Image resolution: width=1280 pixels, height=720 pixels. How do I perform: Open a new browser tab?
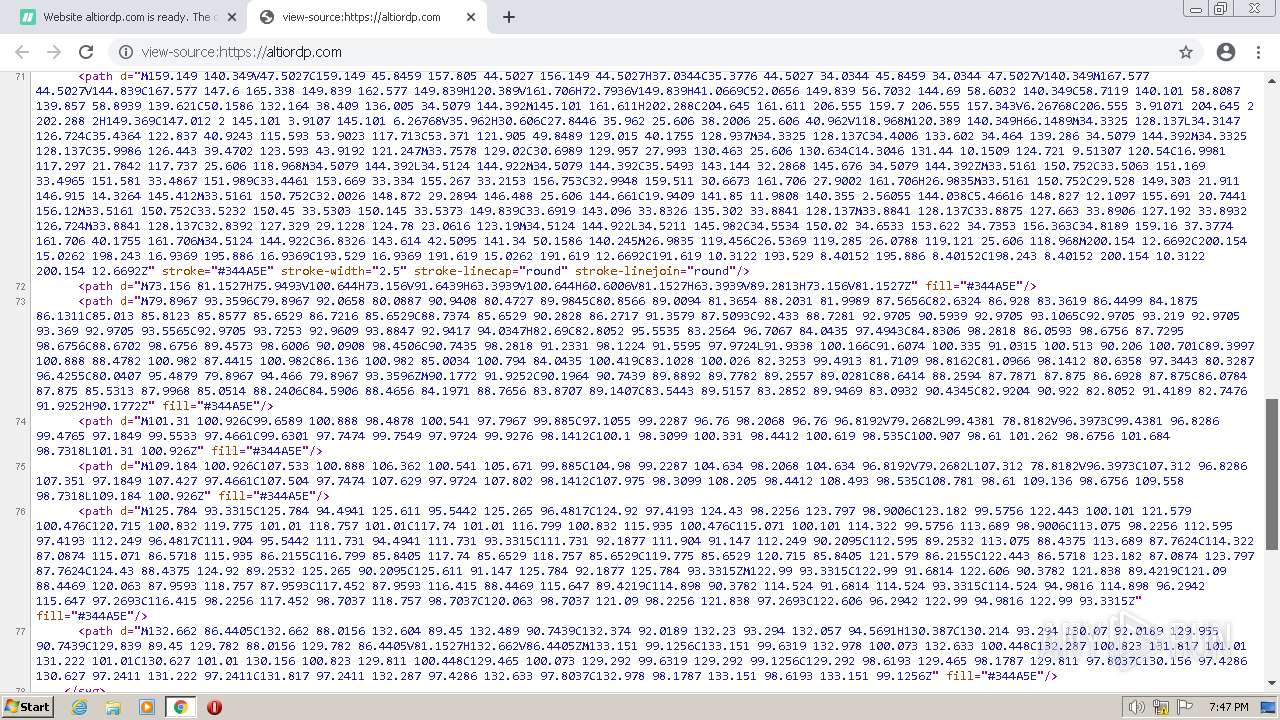509,17
